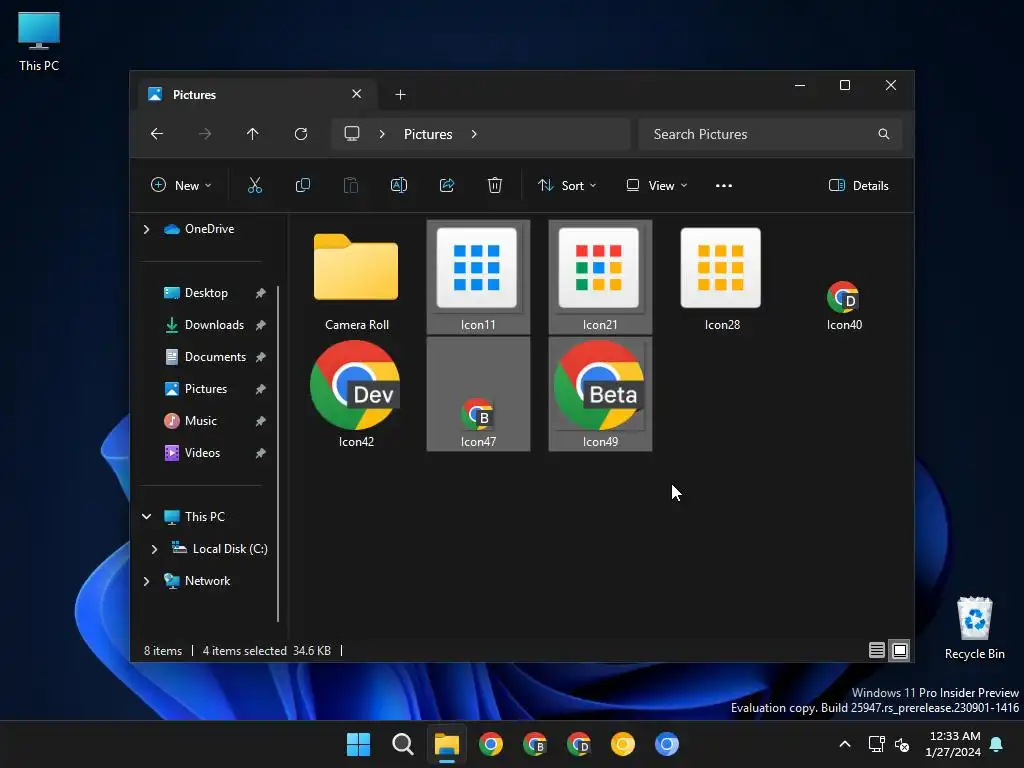Click the navigation pane scrollbar

(278, 453)
